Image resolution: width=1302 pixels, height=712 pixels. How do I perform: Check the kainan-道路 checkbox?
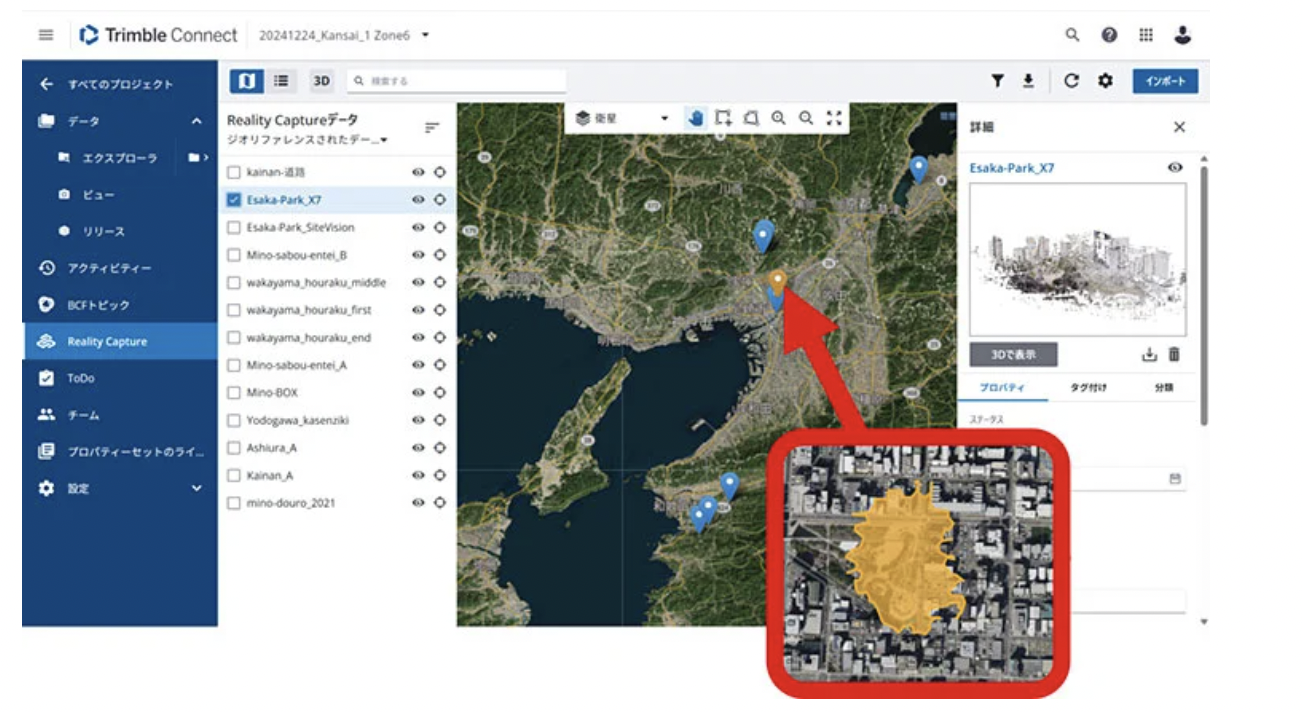[234, 172]
